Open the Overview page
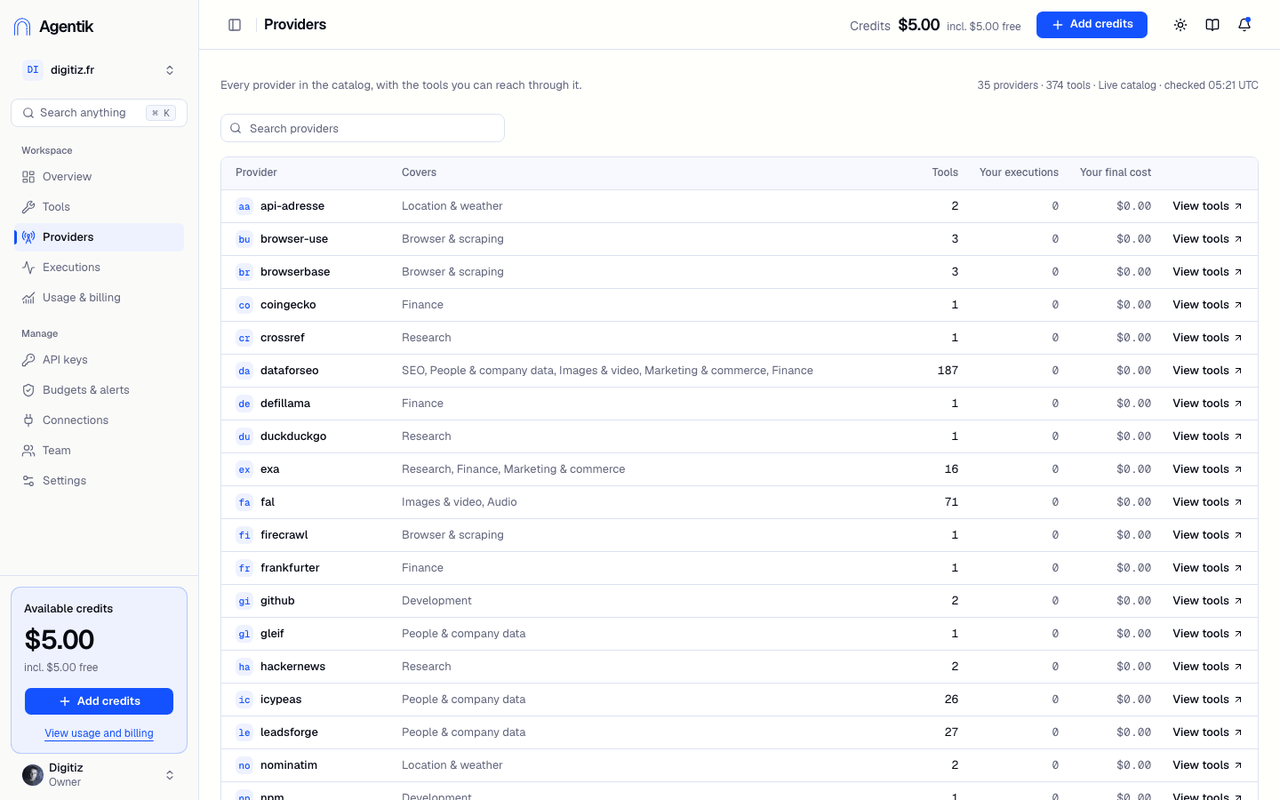The width and height of the screenshot is (1280, 800). 99,177
